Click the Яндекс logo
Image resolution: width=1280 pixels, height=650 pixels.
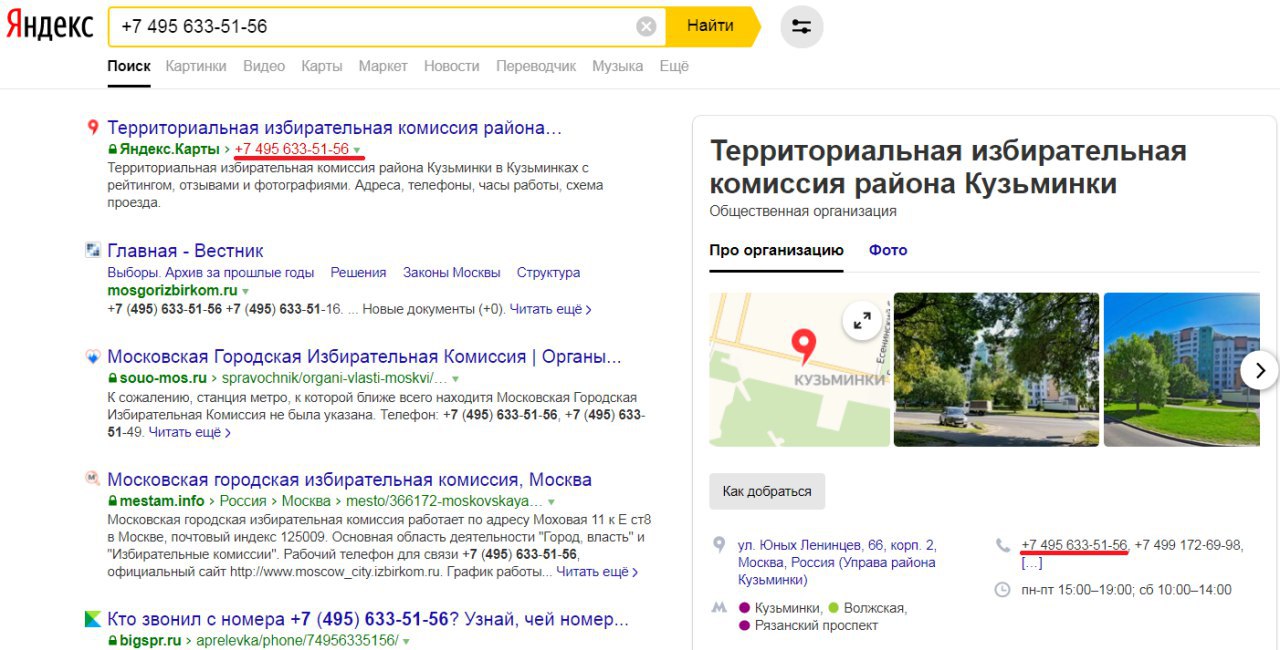click(50, 27)
